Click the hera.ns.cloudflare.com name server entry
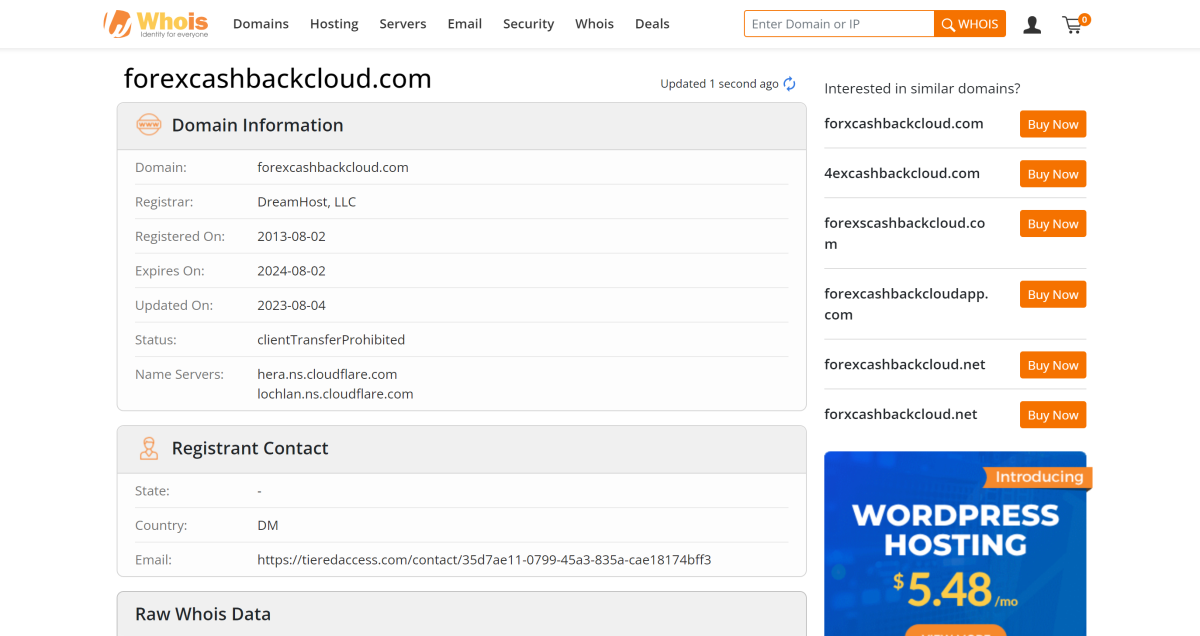The image size is (1200, 636). [326, 373]
